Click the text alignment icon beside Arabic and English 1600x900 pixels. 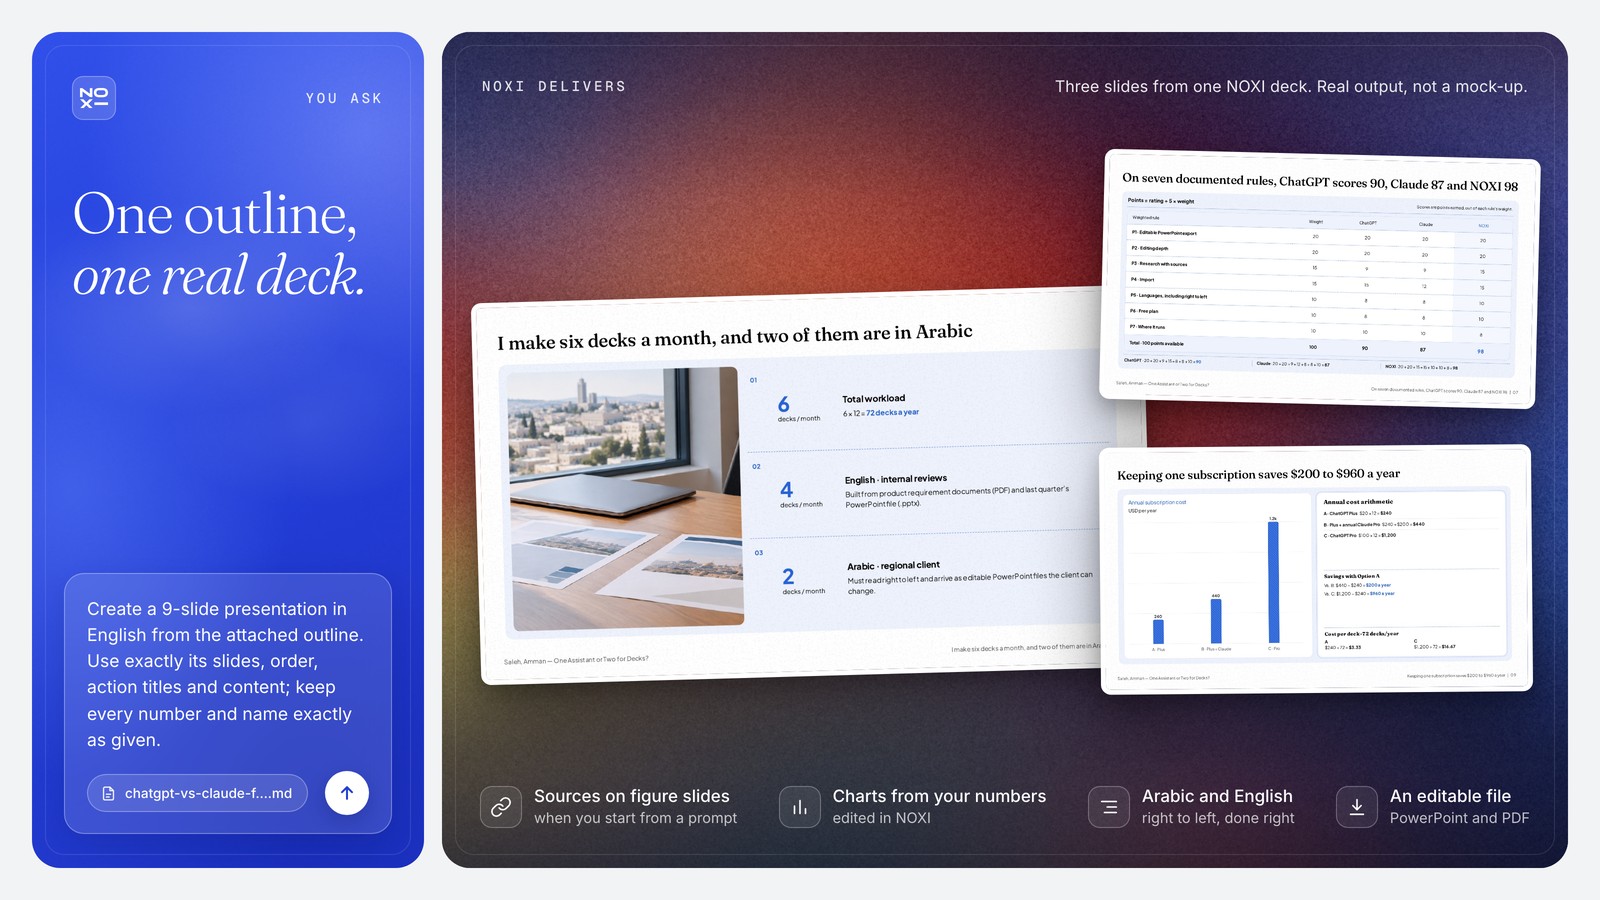1109,807
